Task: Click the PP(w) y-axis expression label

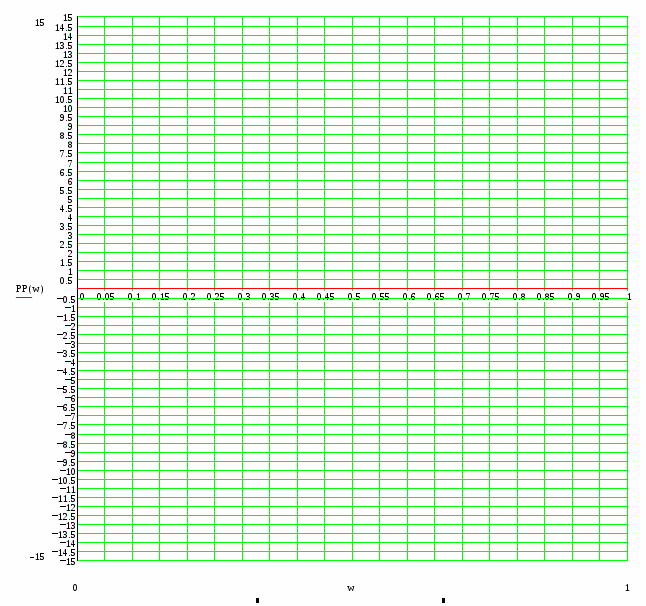Action: pos(29,289)
